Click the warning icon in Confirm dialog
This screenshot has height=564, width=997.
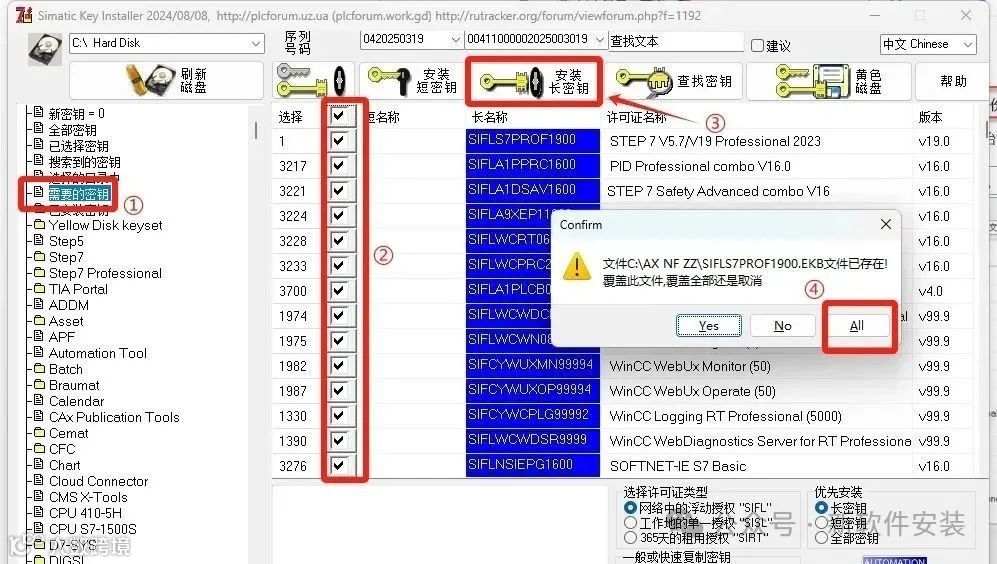coord(577,266)
